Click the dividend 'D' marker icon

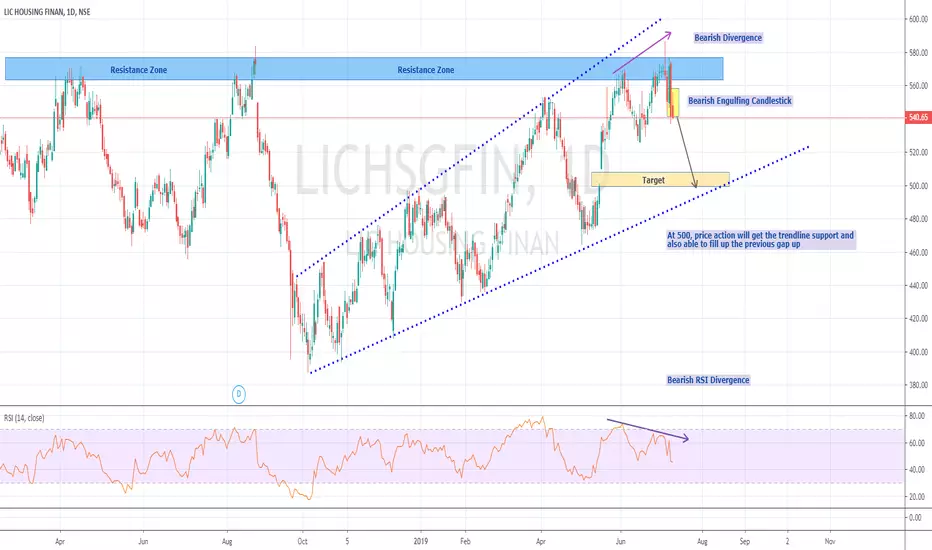[238, 394]
